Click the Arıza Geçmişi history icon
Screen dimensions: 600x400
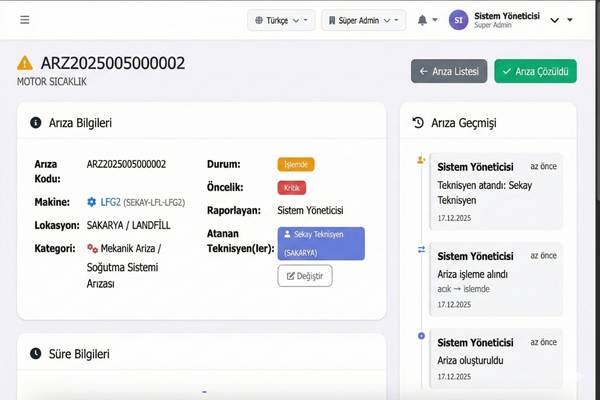click(419, 123)
